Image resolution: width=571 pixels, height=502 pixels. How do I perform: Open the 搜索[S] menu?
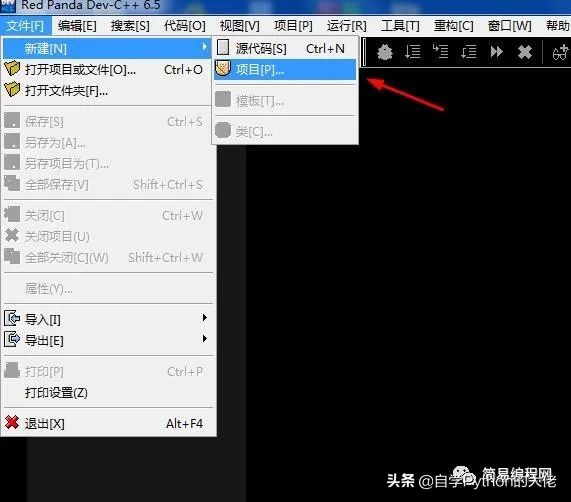coord(130,26)
